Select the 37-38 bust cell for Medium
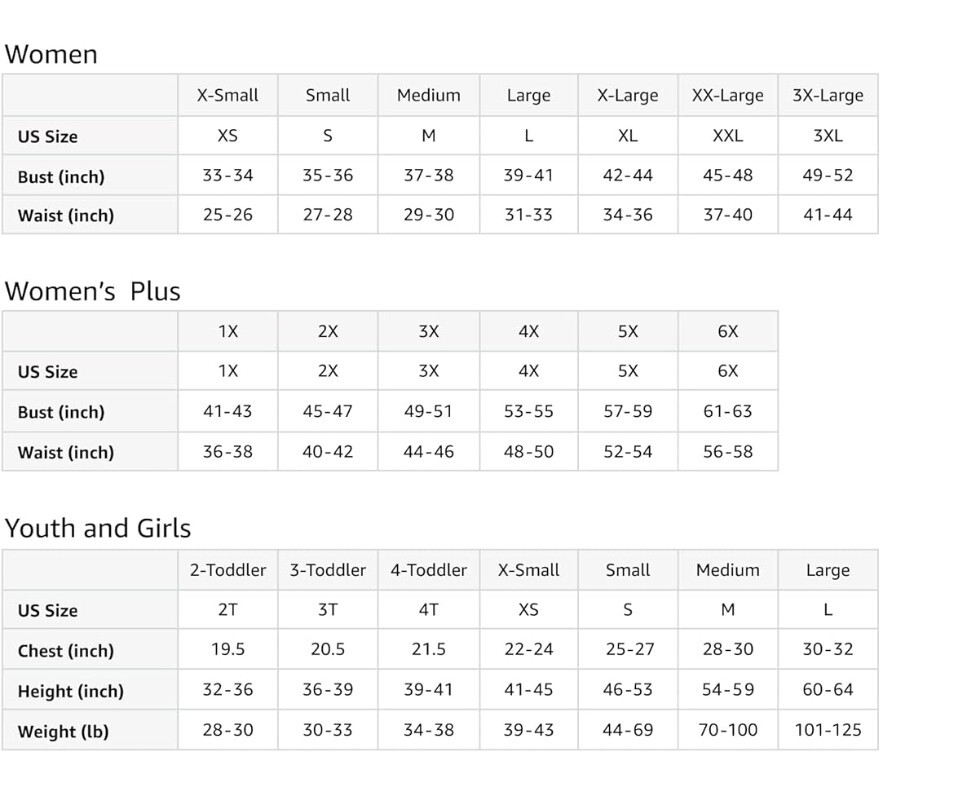The height and width of the screenshot is (785, 971). (428, 175)
